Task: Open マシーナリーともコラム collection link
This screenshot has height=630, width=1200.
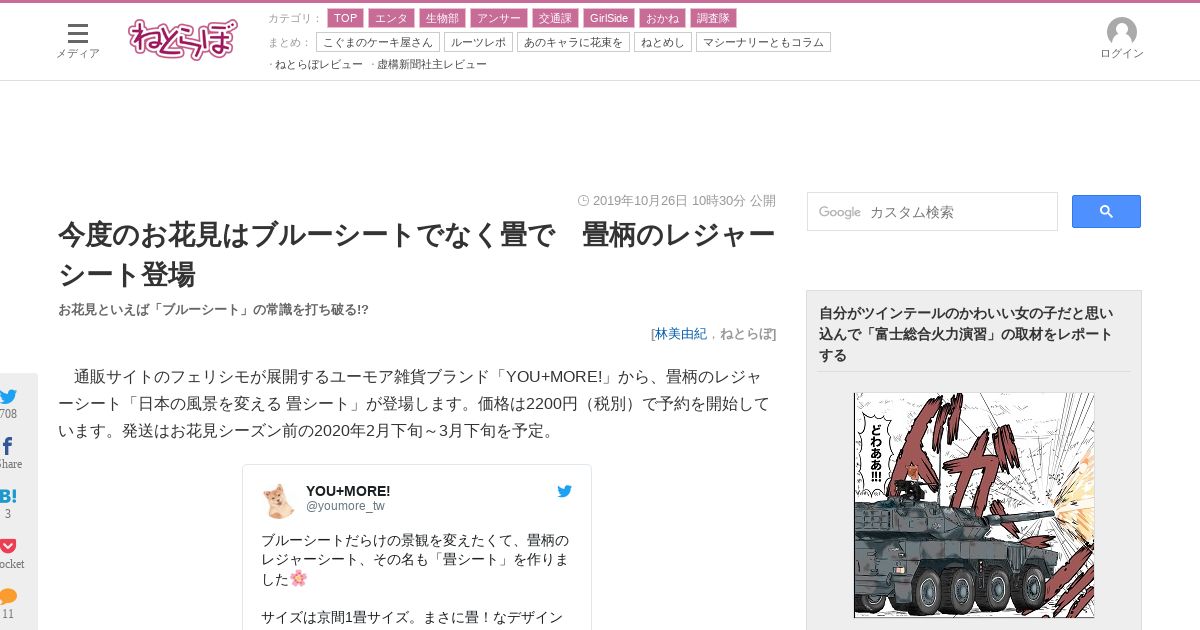Action: [763, 42]
